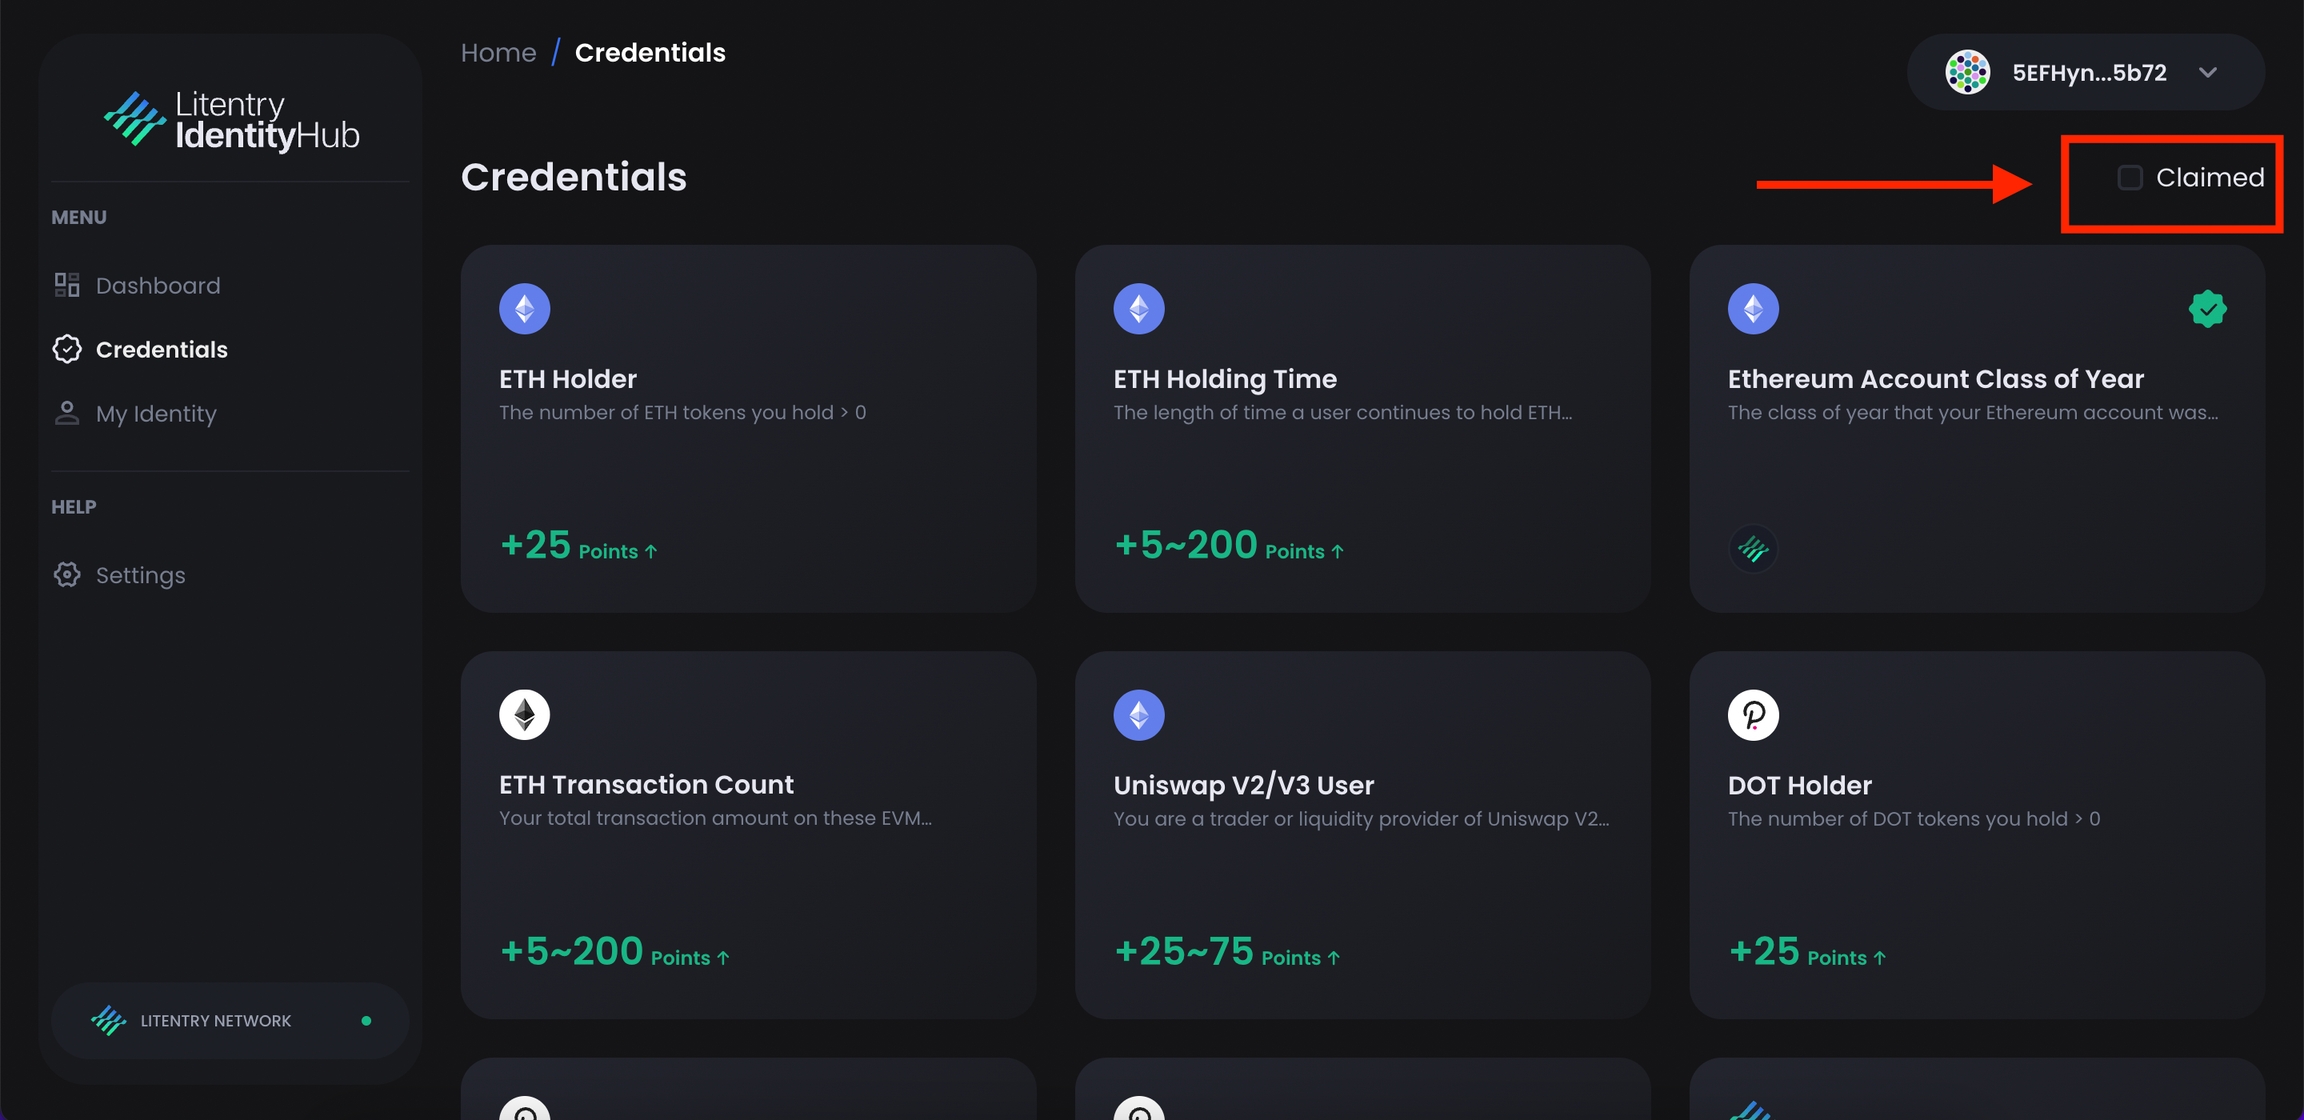The height and width of the screenshot is (1120, 2304).
Task: Open the ETH Holder credential card
Action: [x=748, y=428]
